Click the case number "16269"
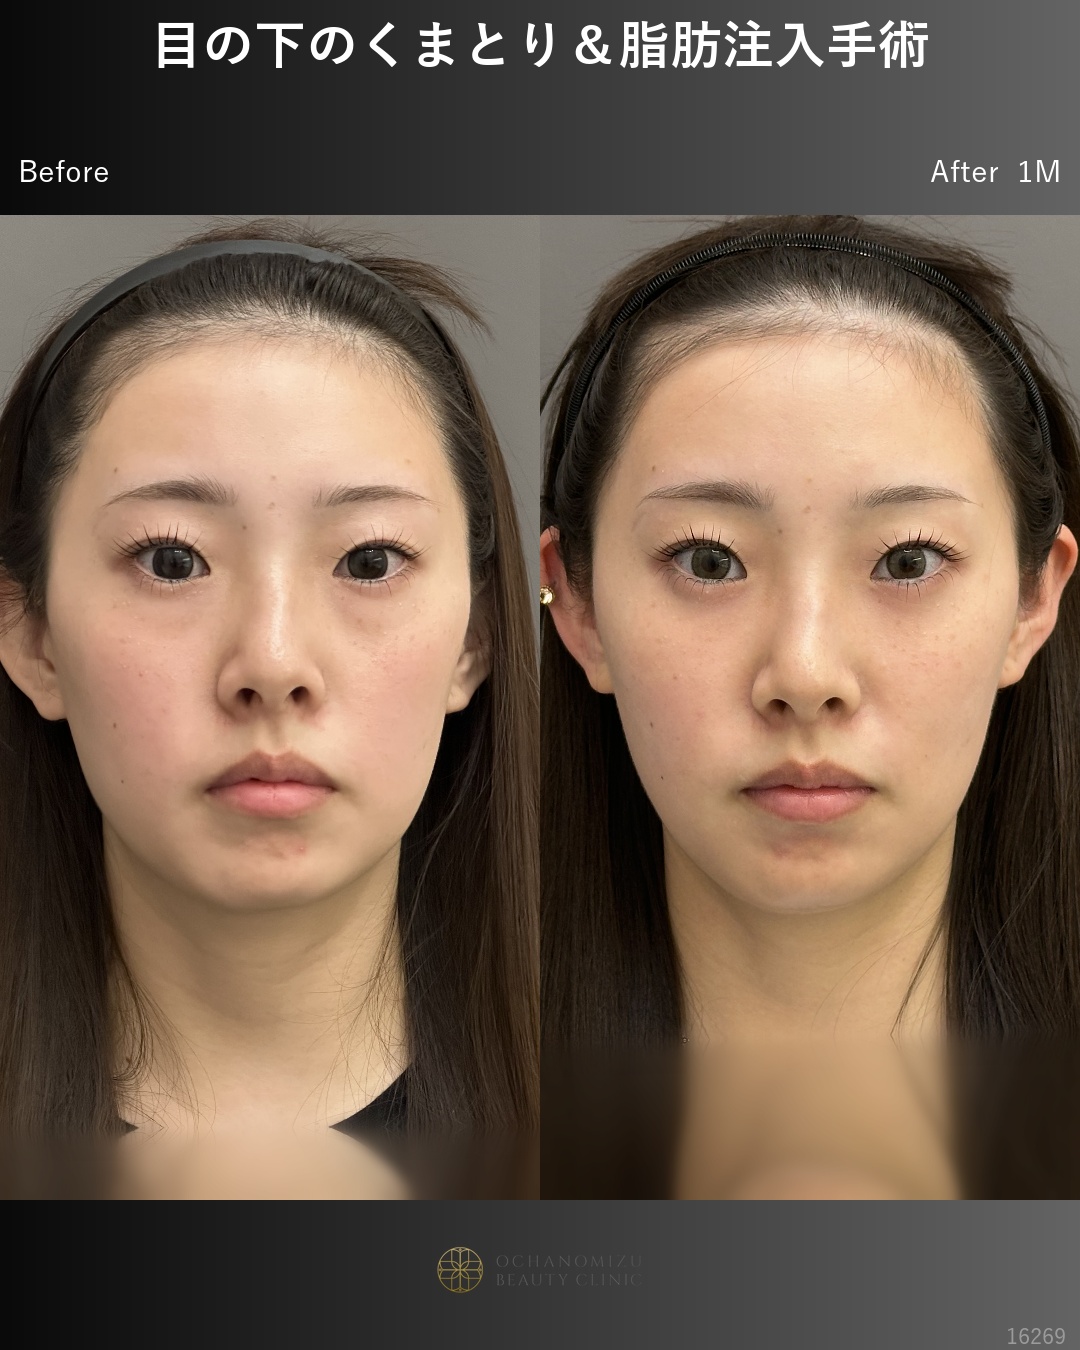Image resolution: width=1080 pixels, height=1350 pixels. click(1036, 1336)
